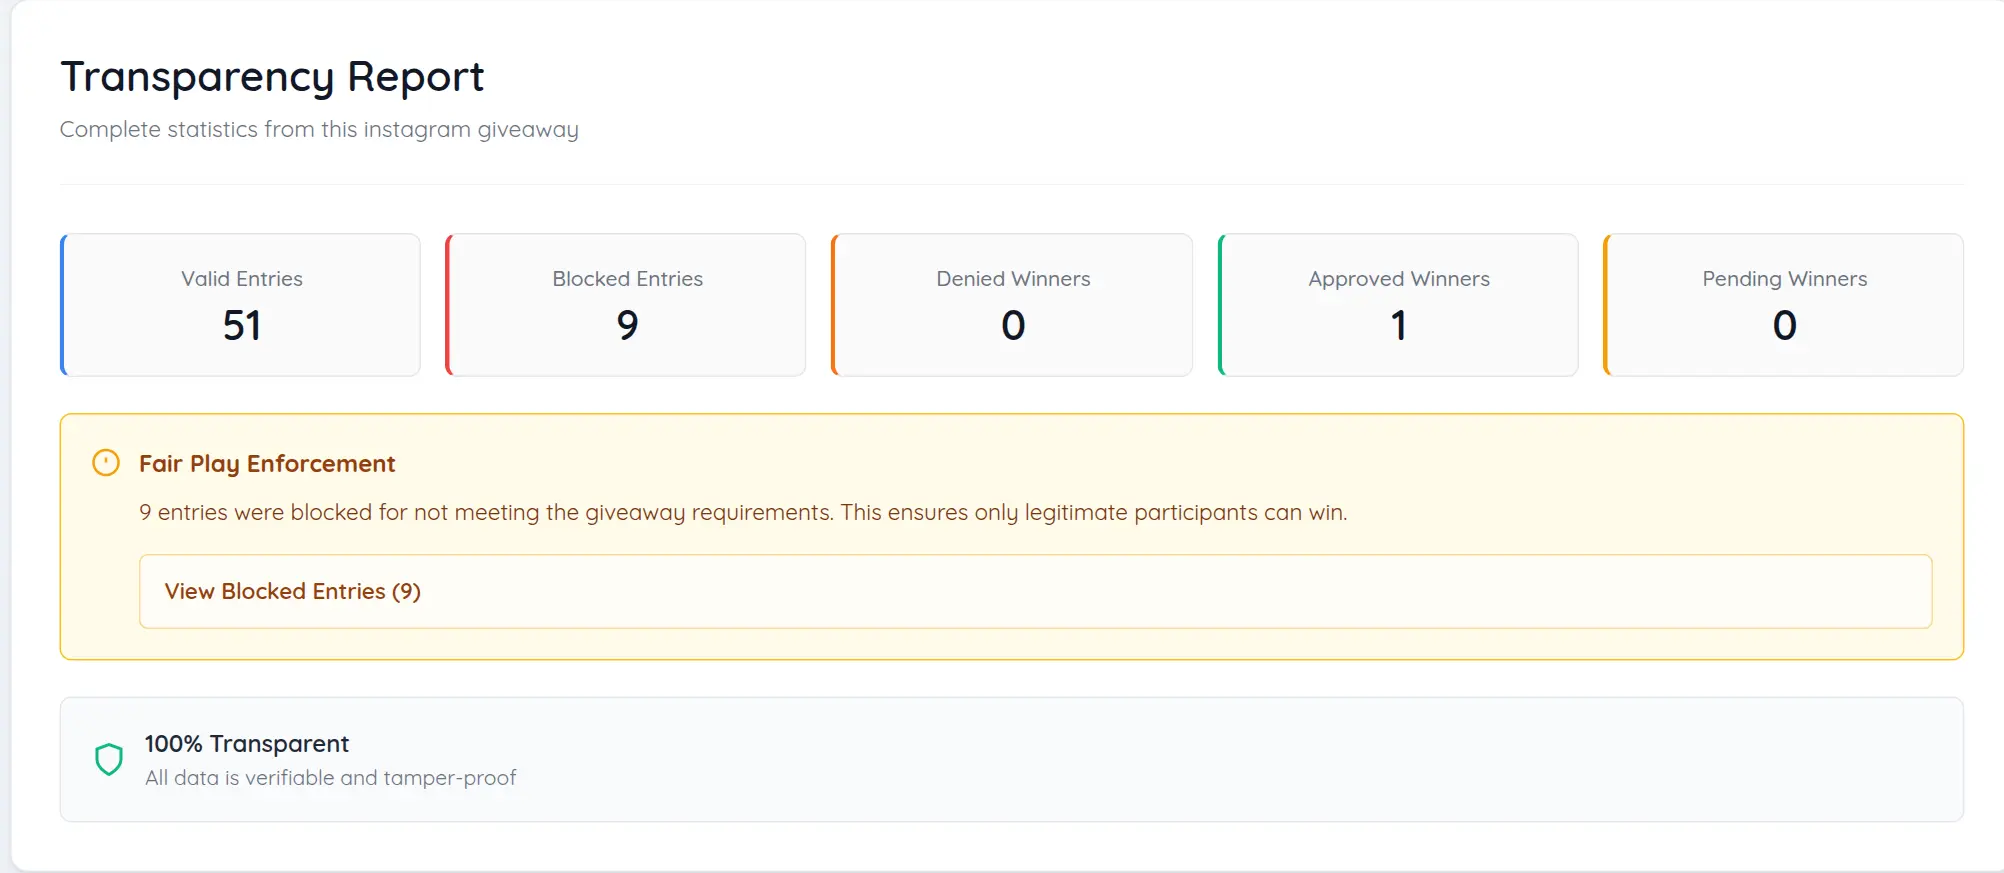The width and height of the screenshot is (2004, 873).
Task: Click the '9 entries were blocked' description
Action: point(743,512)
